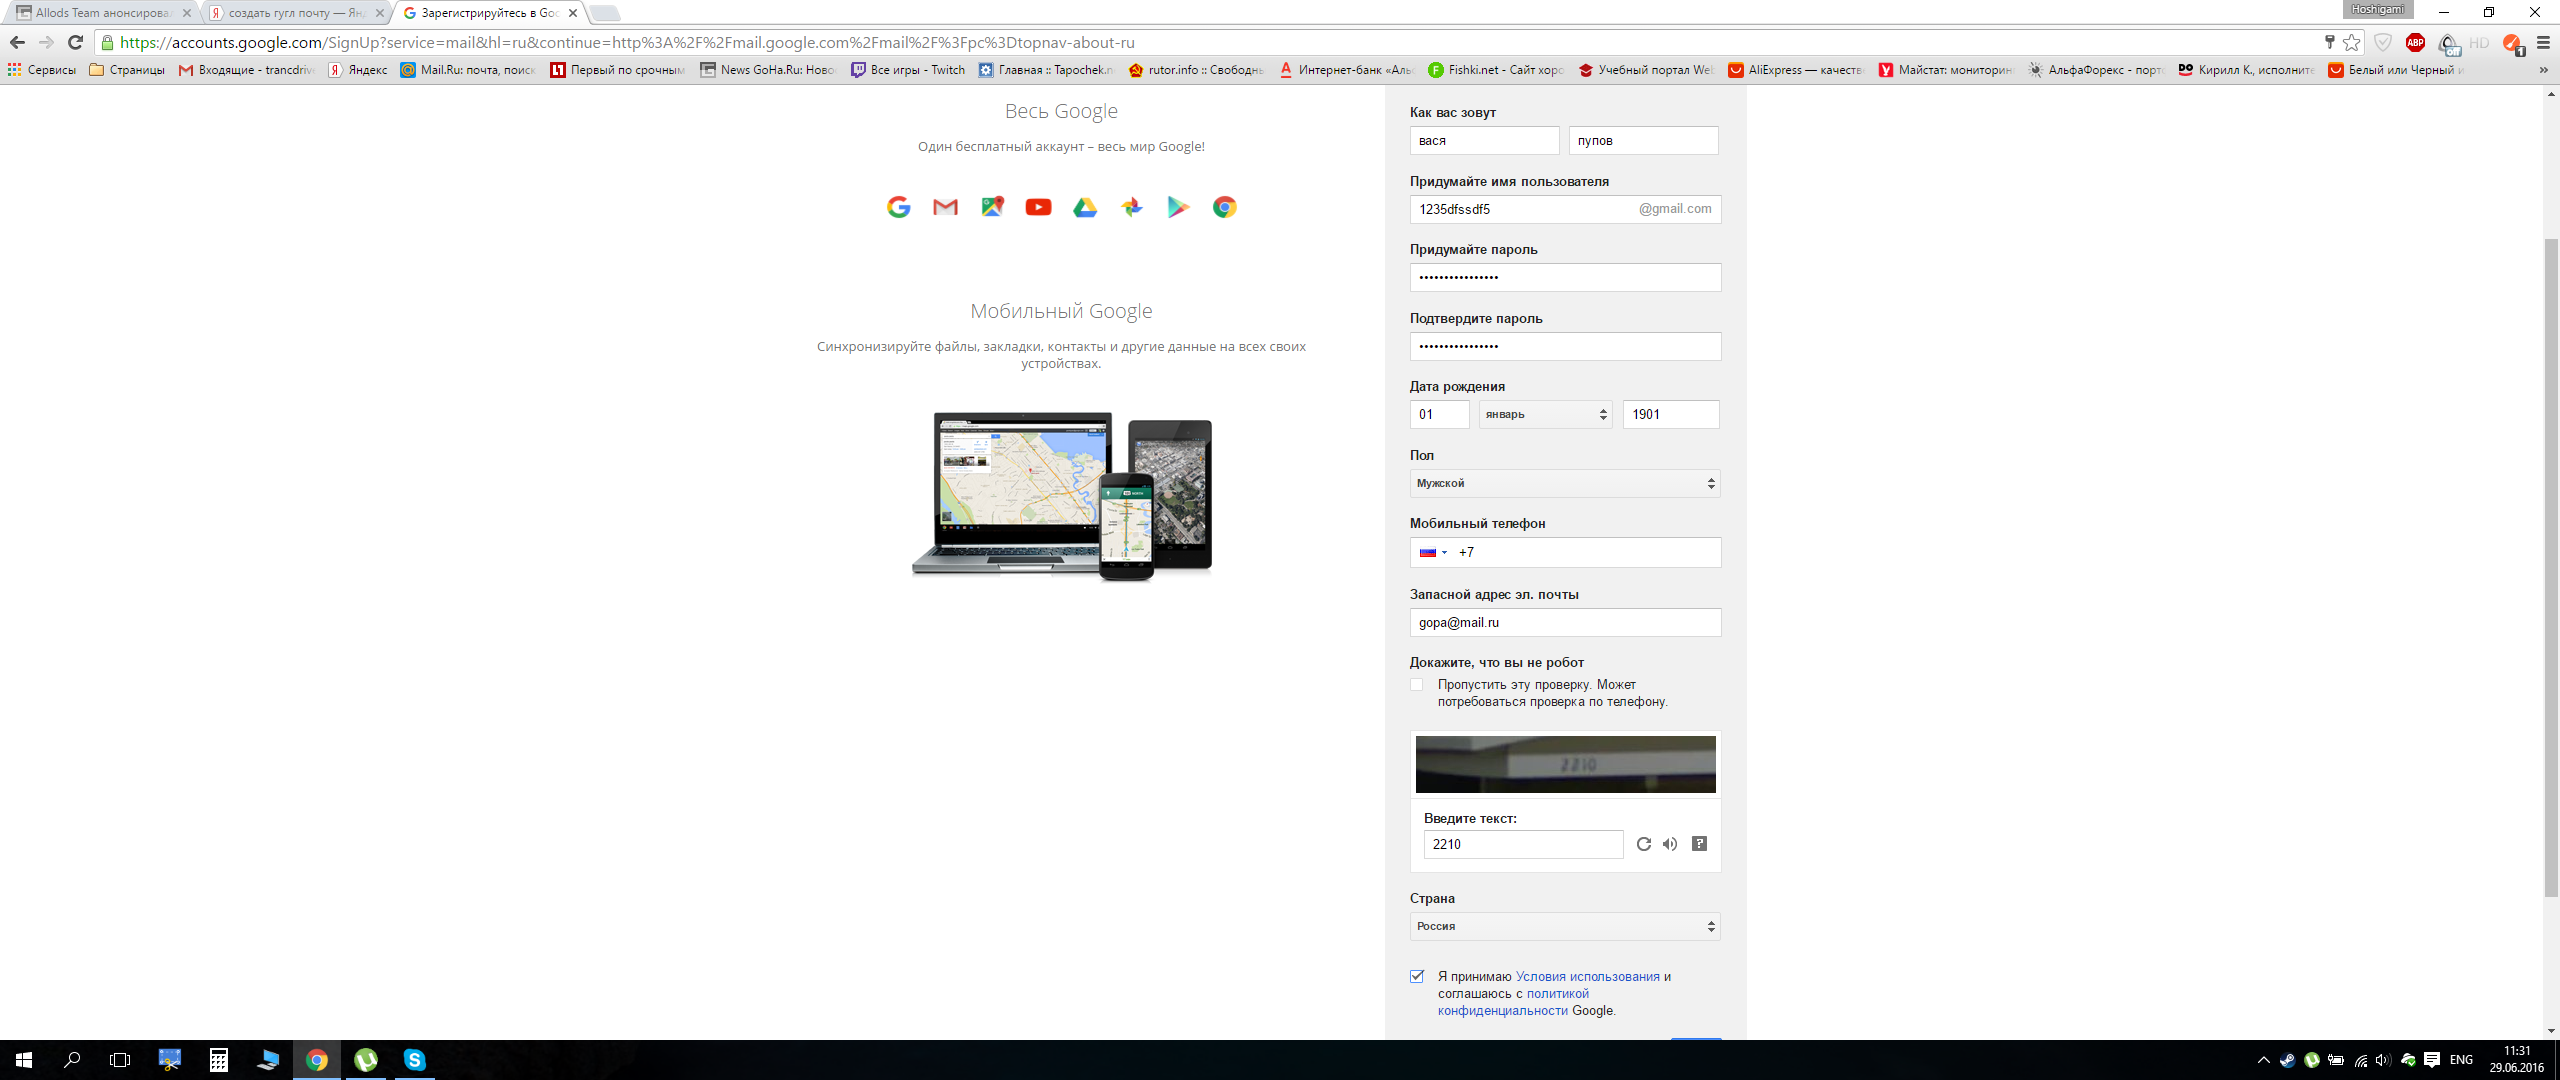The height and width of the screenshot is (1080, 2560).
Task: Uncheck the accept terms of use checkbox
Action: tap(1417, 976)
